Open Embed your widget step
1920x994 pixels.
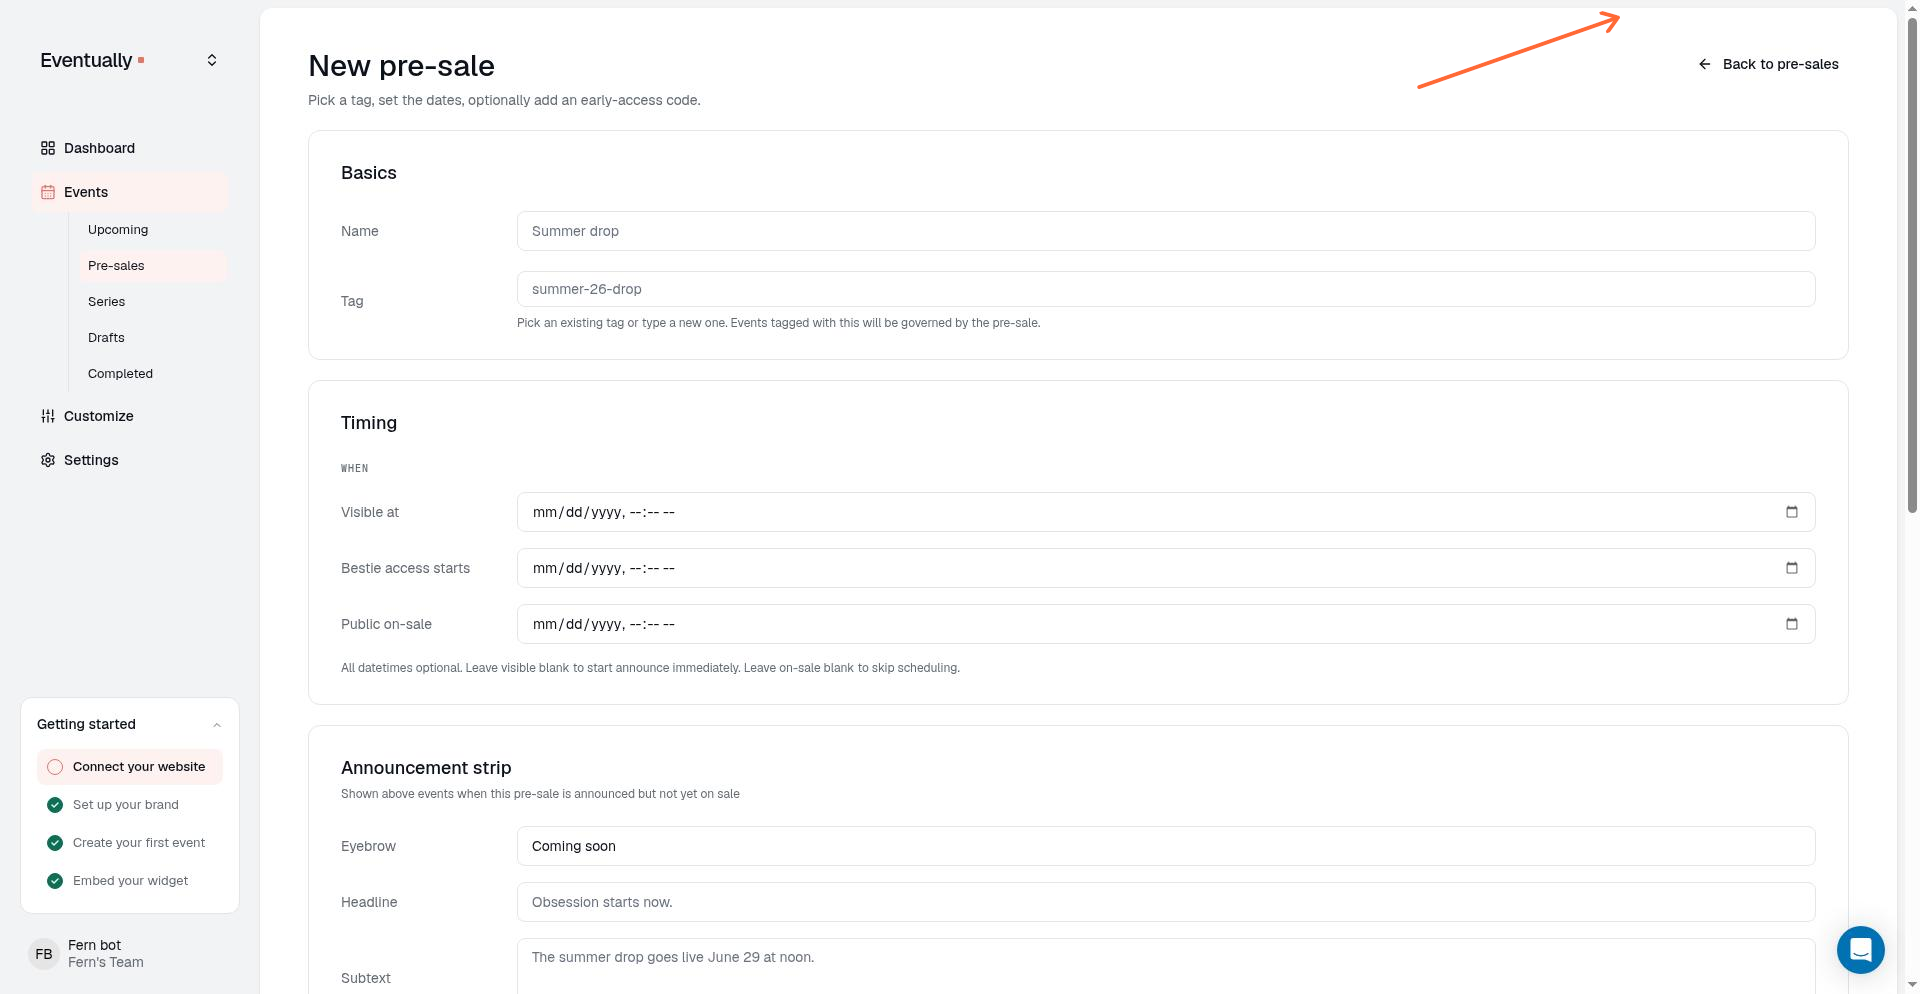tap(130, 881)
